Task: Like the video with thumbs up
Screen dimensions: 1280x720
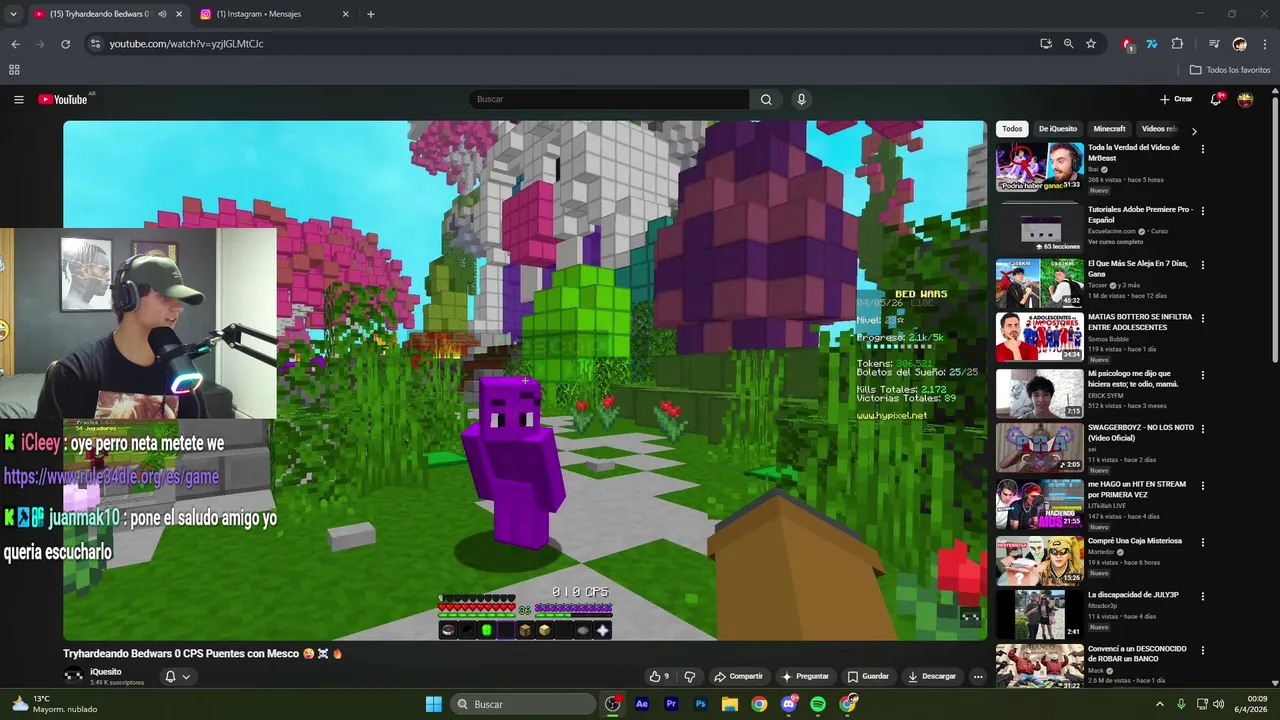Action: coord(659,676)
